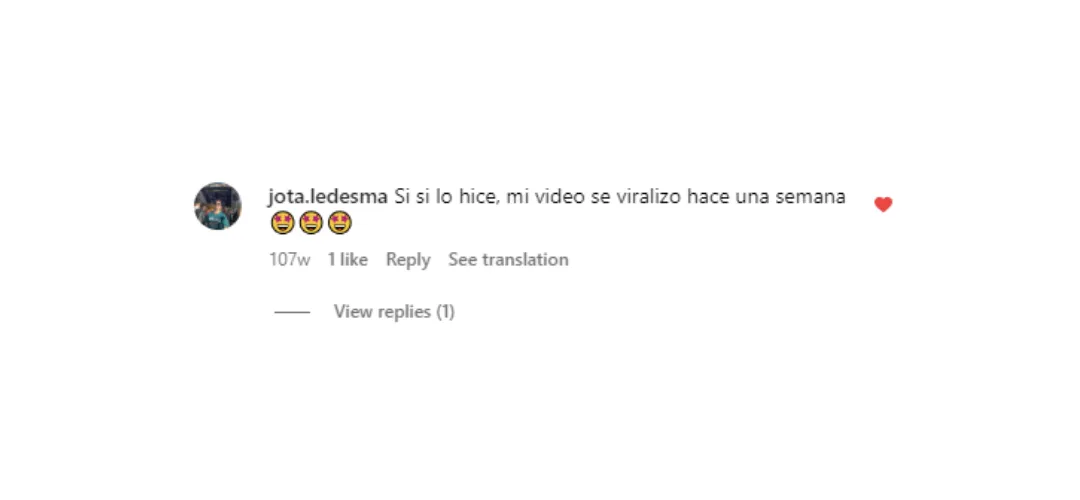Open jota.ledesma's profile picture
Screen dimensions: 1080x500
[x=218, y=206]
